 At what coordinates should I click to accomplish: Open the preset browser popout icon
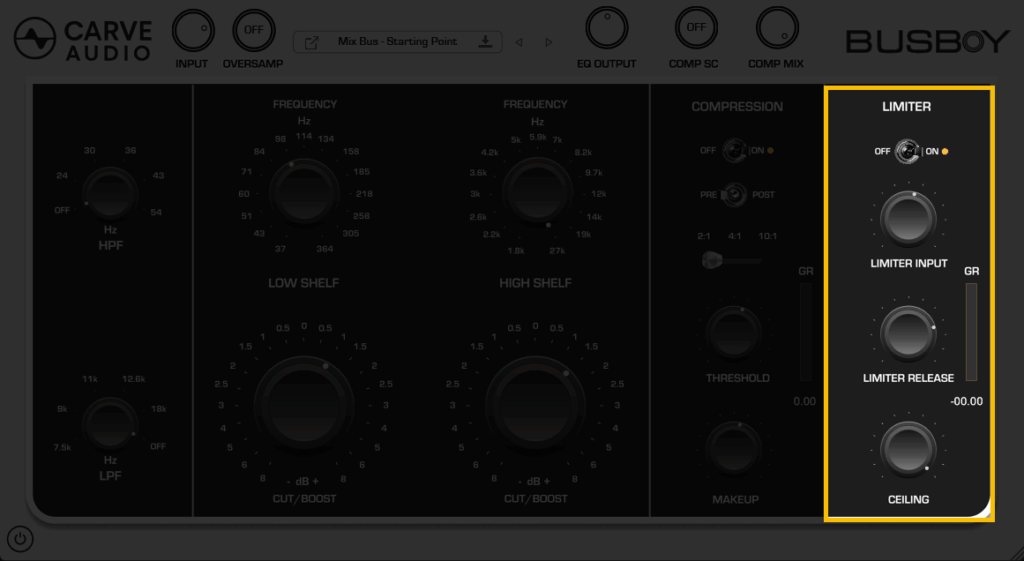pyautogui.click(x=312, y=42)
